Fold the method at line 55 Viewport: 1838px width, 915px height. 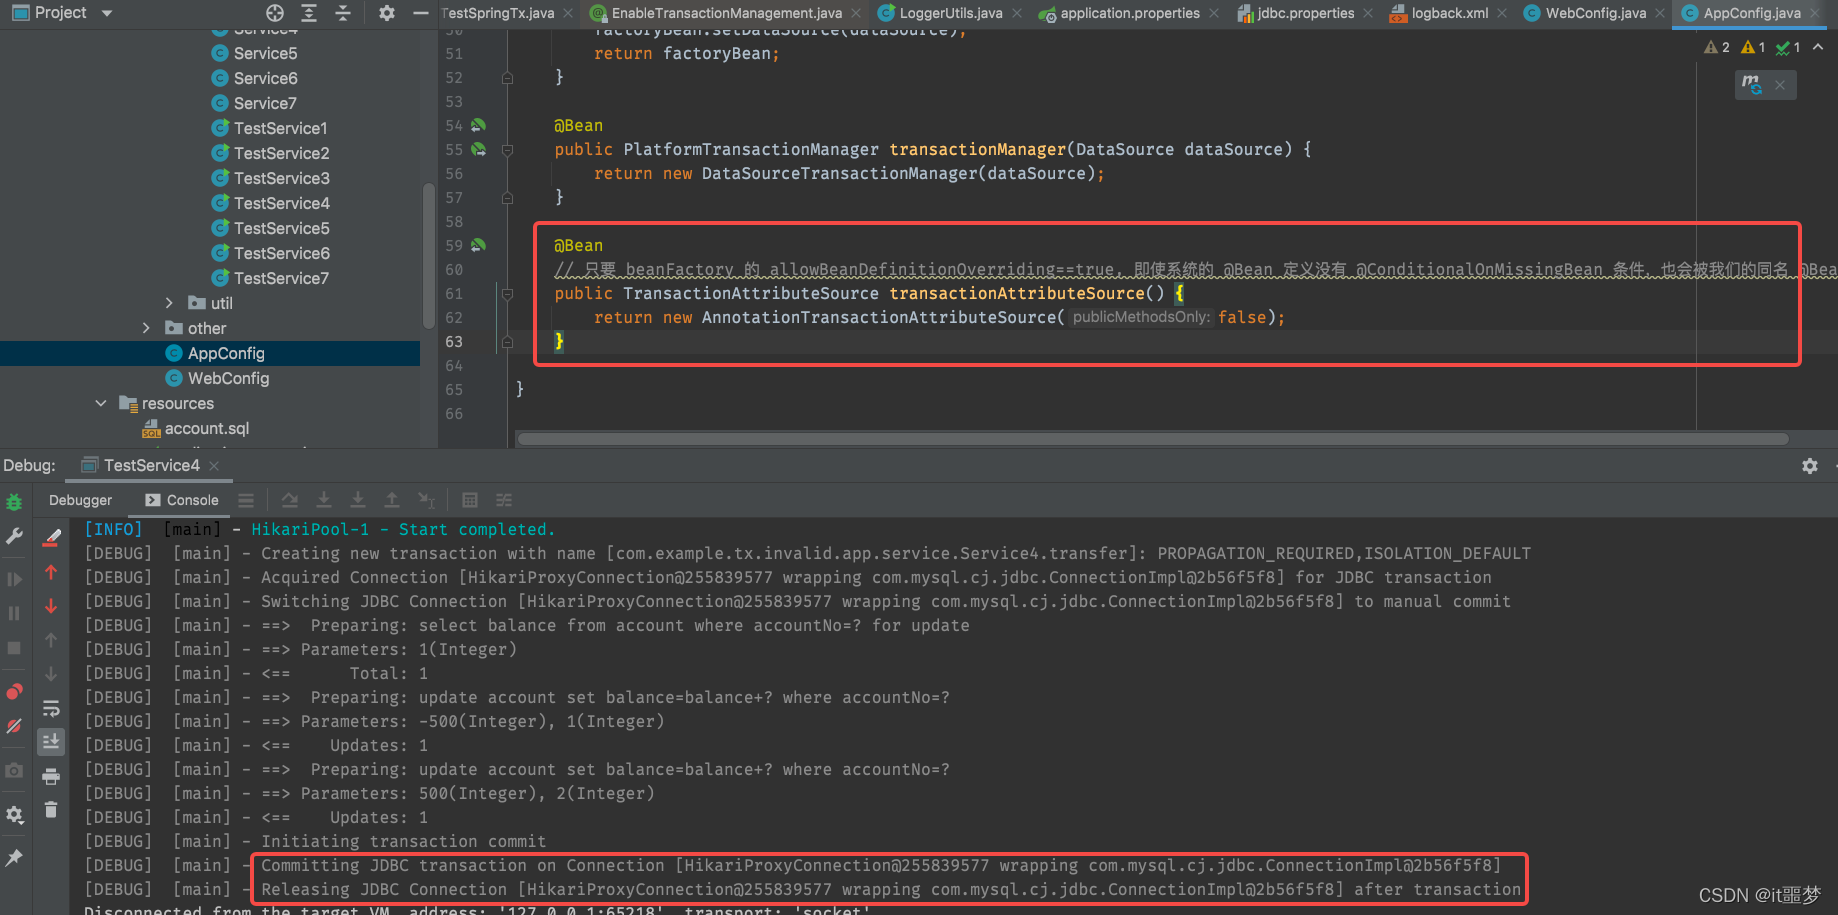pos(508,150)
